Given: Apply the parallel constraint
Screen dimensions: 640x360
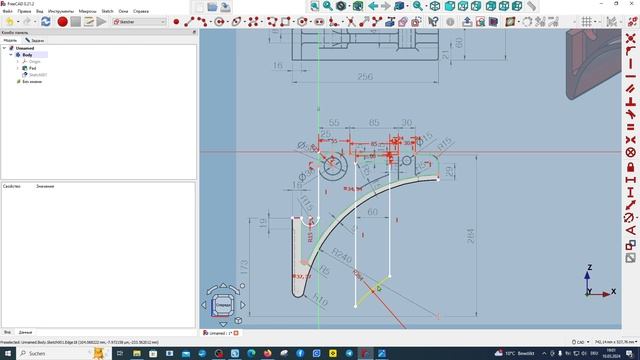Looking at the screenshot, I should tap(631, 89).
